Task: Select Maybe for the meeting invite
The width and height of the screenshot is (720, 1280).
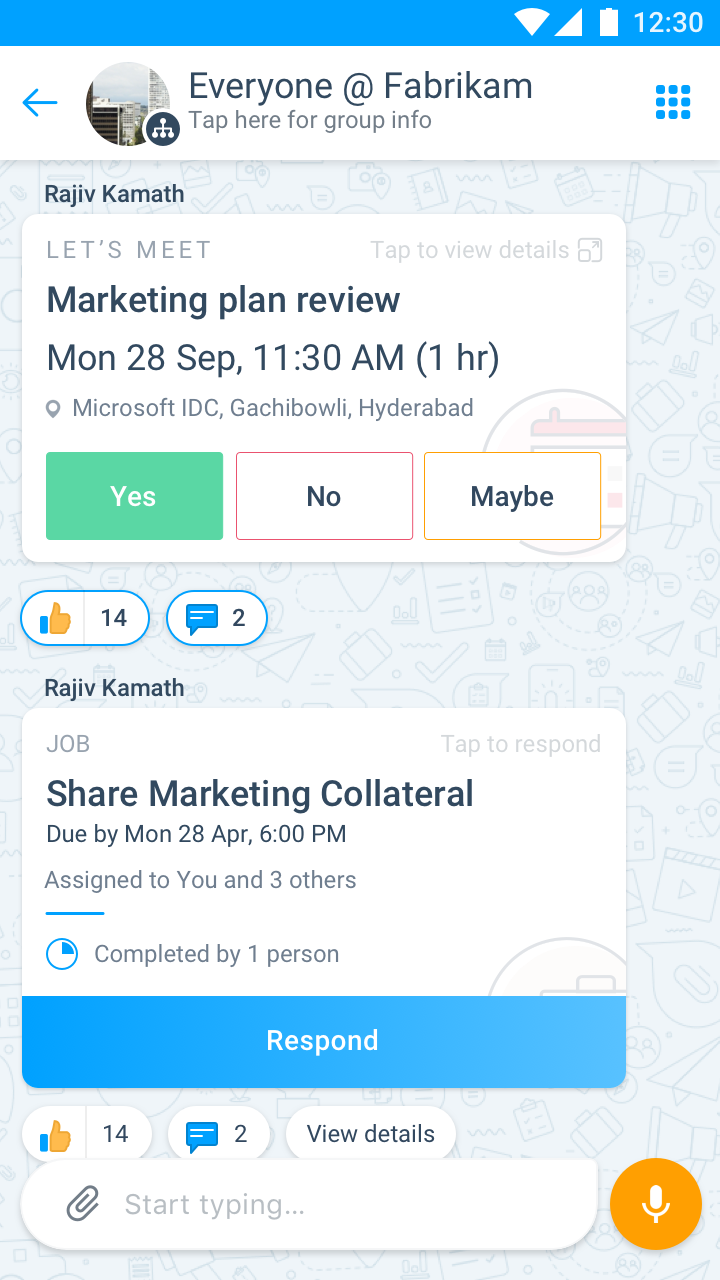Action: point(512,496)
